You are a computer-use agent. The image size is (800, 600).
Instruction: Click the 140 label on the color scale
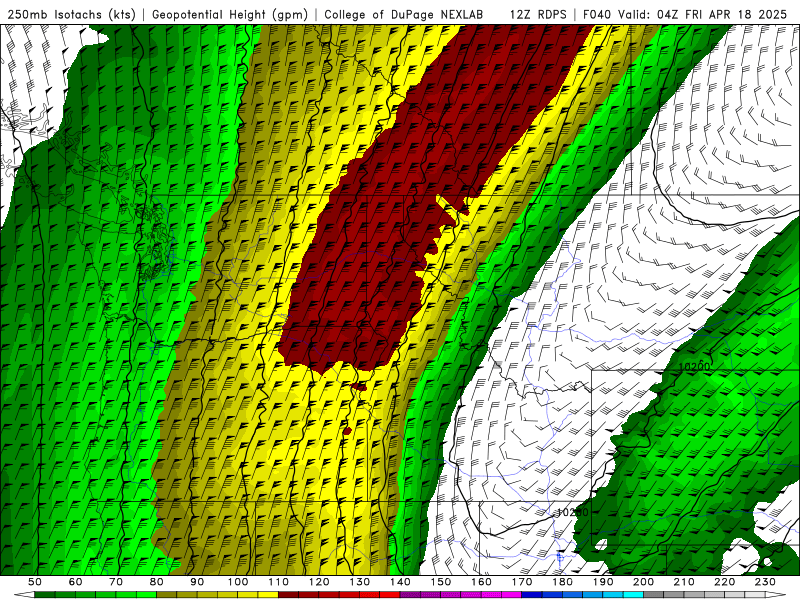point(400,582)
